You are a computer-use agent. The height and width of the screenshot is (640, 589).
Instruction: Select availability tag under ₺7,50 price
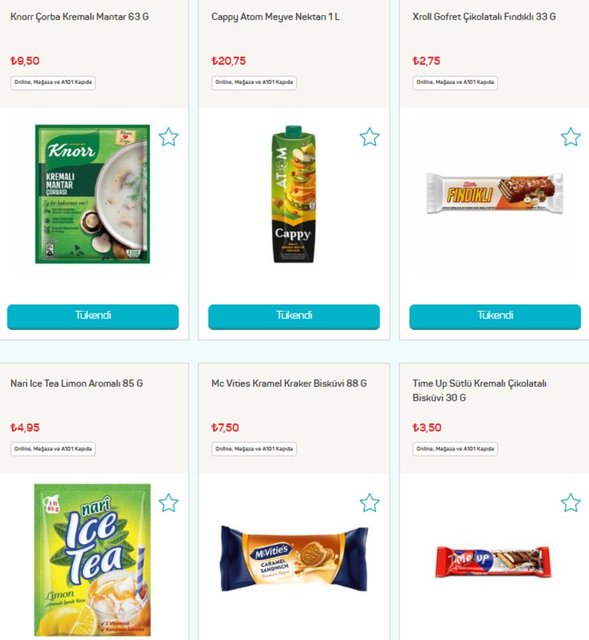(254, 449)
